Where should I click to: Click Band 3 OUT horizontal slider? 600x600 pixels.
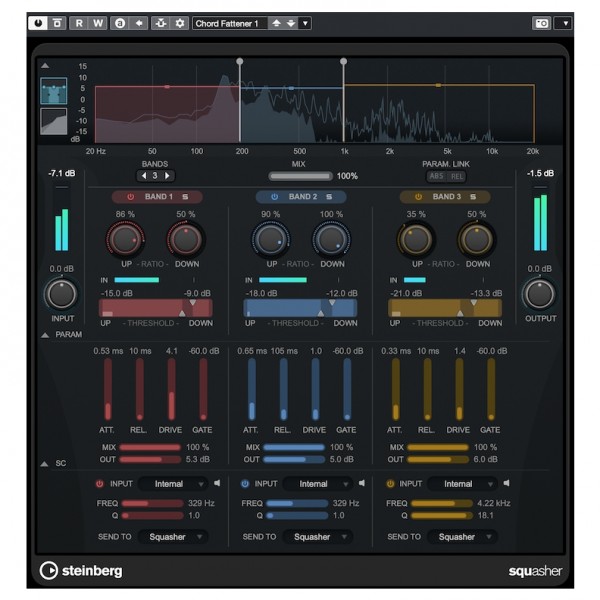tap(438, 459)
